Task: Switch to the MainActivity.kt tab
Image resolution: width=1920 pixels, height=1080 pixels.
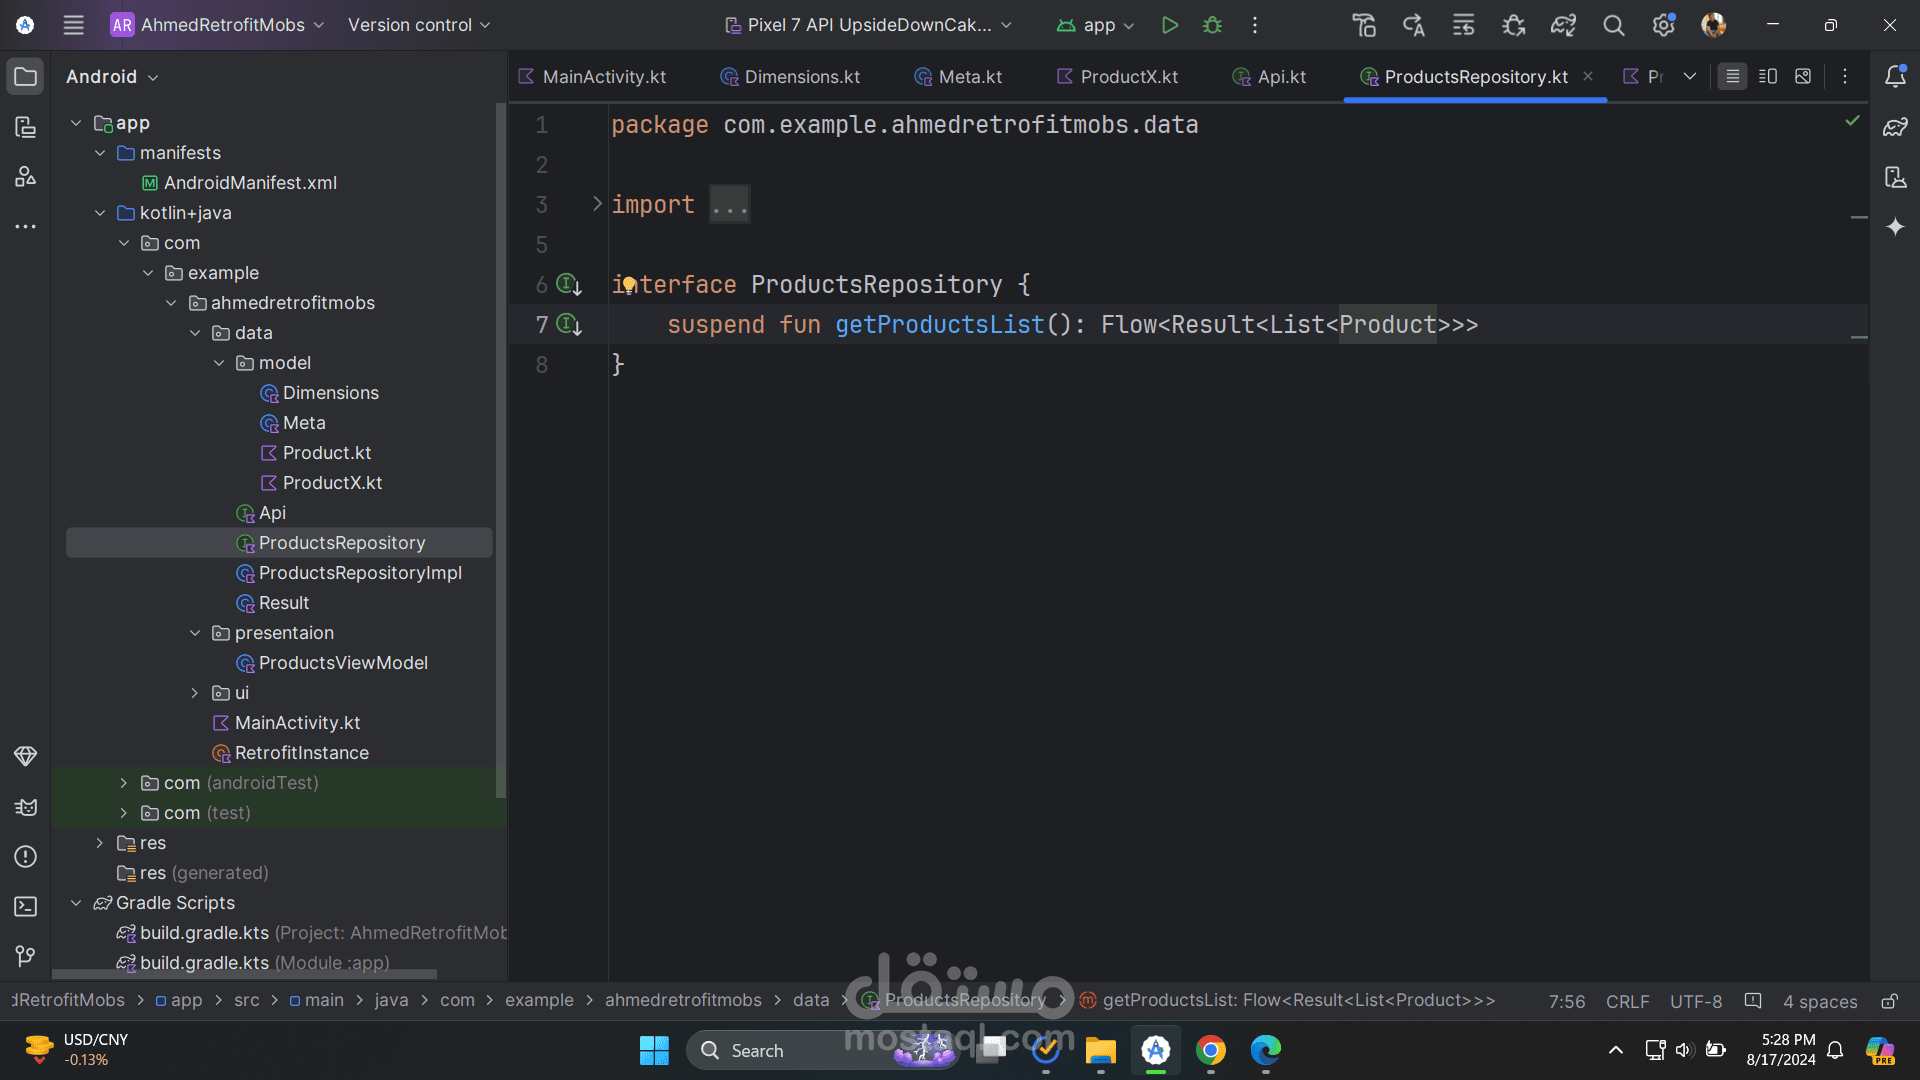Action: pyautogui.click(x=603, y=77)
